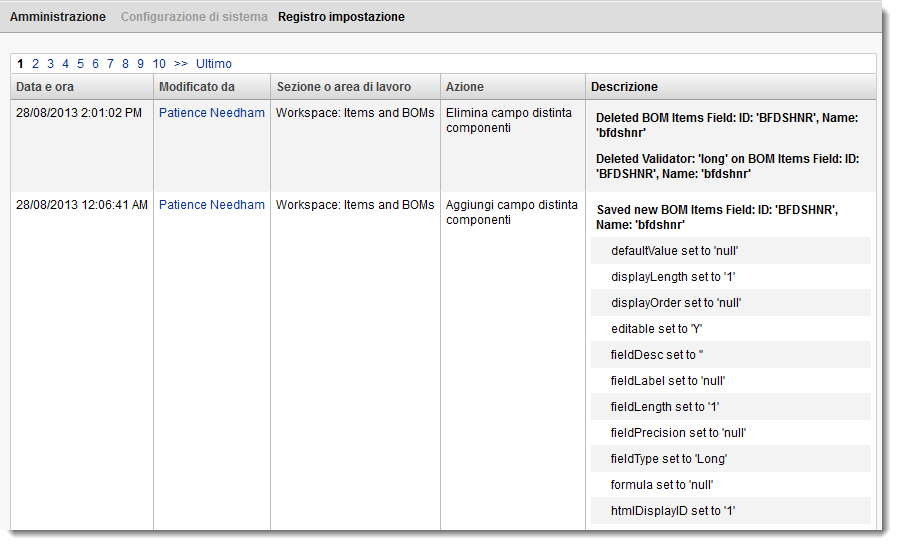This screenshot has height=545, width=897.
Task: Go to page 3 of log
Action: [x=50, y=64]
